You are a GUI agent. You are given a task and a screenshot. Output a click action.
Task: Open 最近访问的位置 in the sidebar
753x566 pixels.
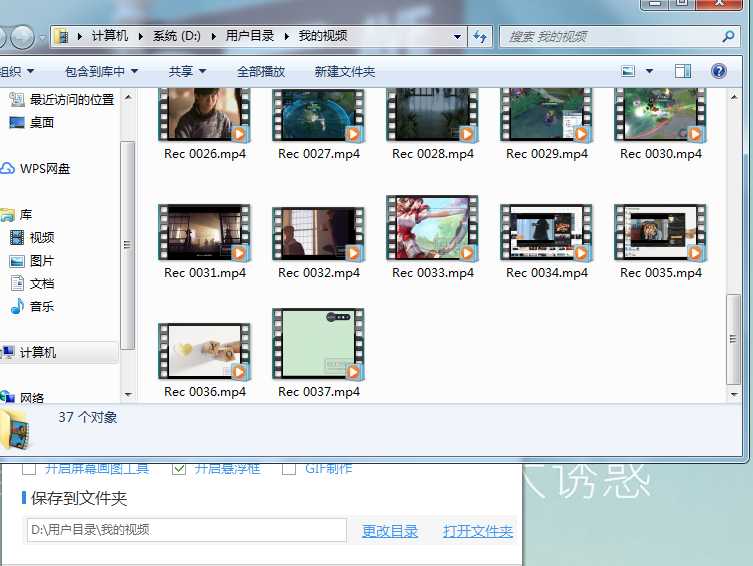tap(72, 99)
